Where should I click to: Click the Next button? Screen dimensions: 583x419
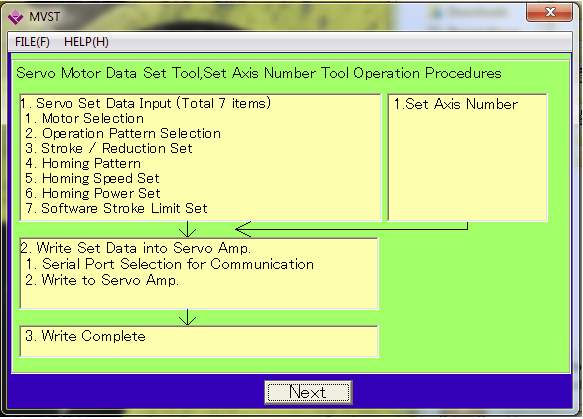point(308,392)
